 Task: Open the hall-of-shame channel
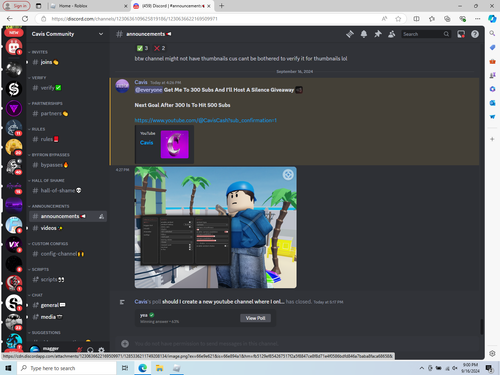pyautogui.click(x=68, y=191)
